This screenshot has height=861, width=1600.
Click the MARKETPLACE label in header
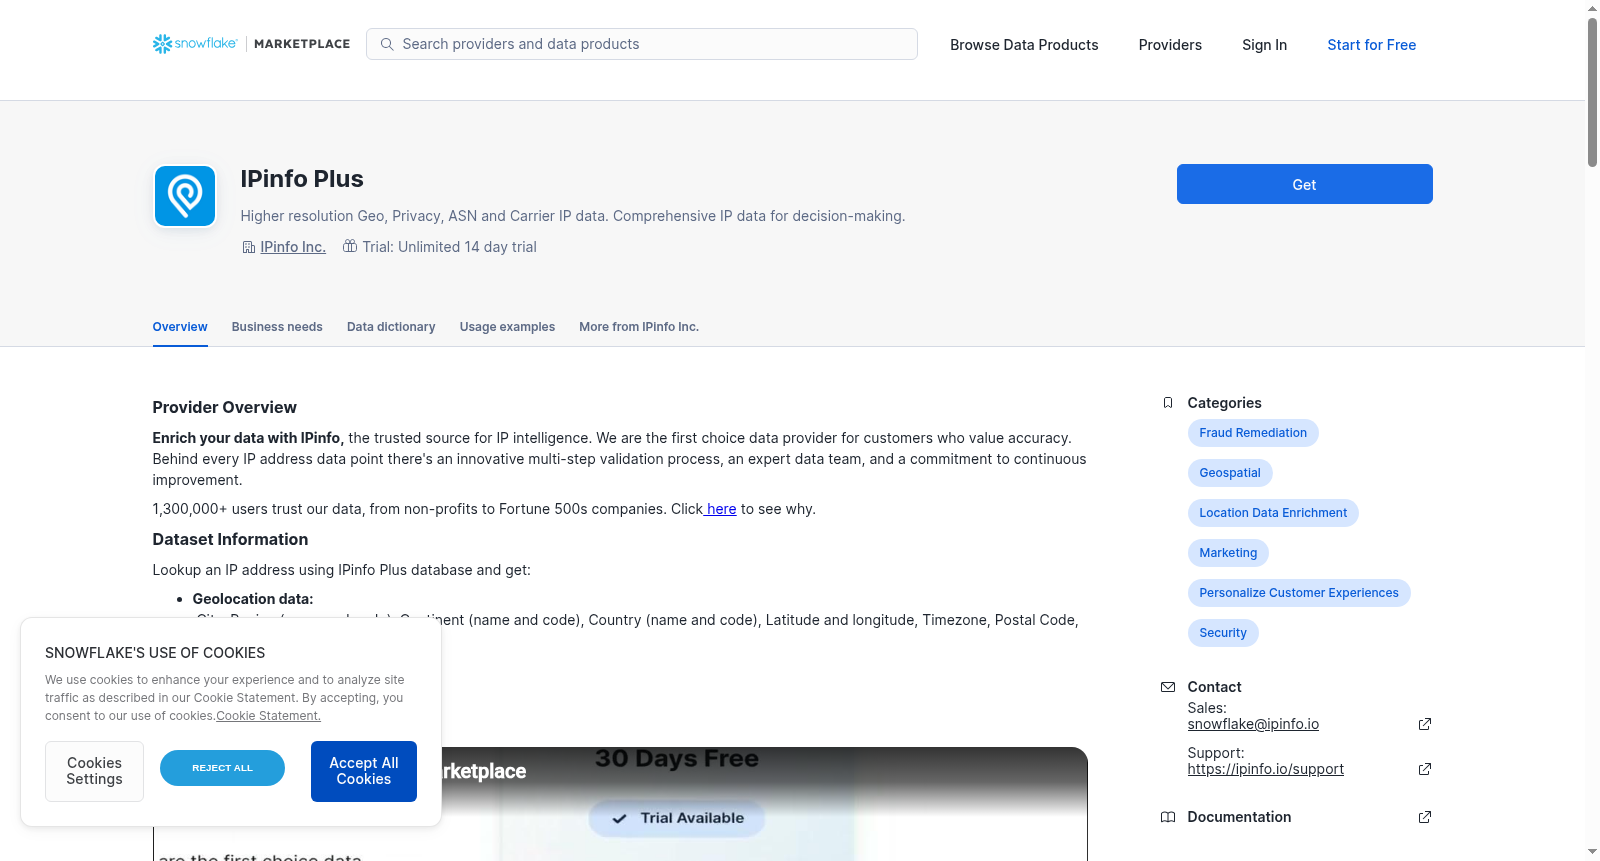[302, 44]
